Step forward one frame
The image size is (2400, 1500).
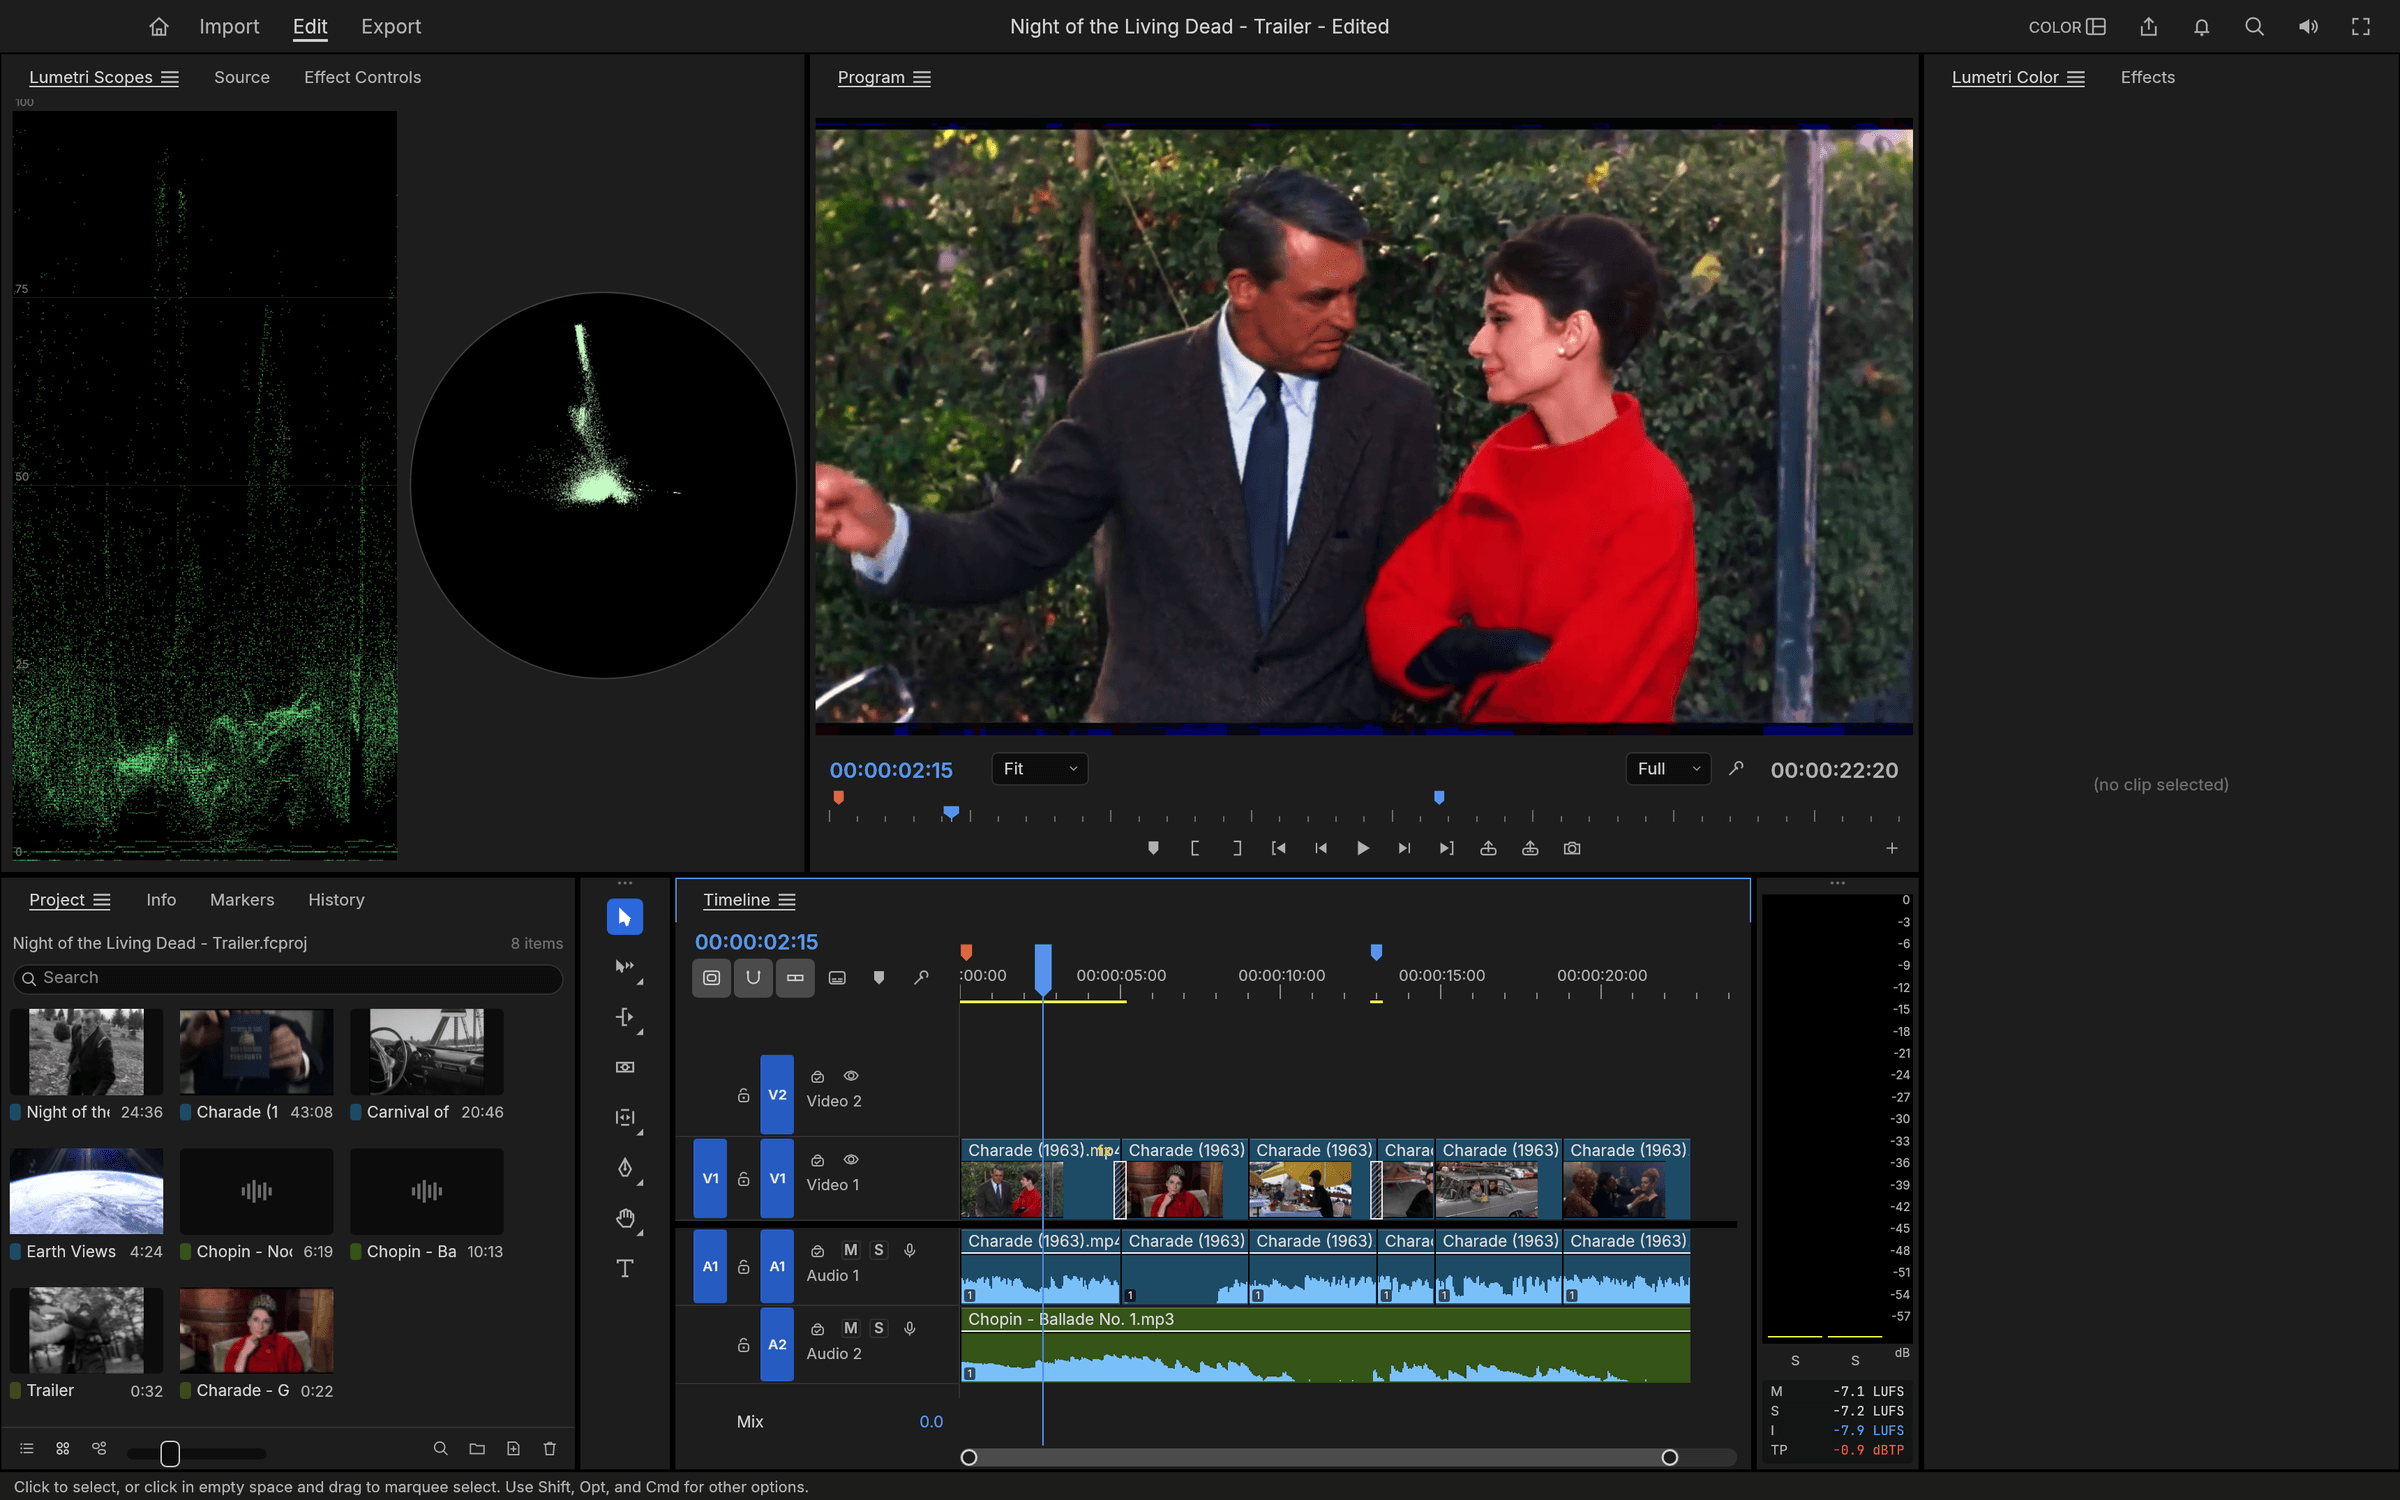click(x=1404, y=848)
